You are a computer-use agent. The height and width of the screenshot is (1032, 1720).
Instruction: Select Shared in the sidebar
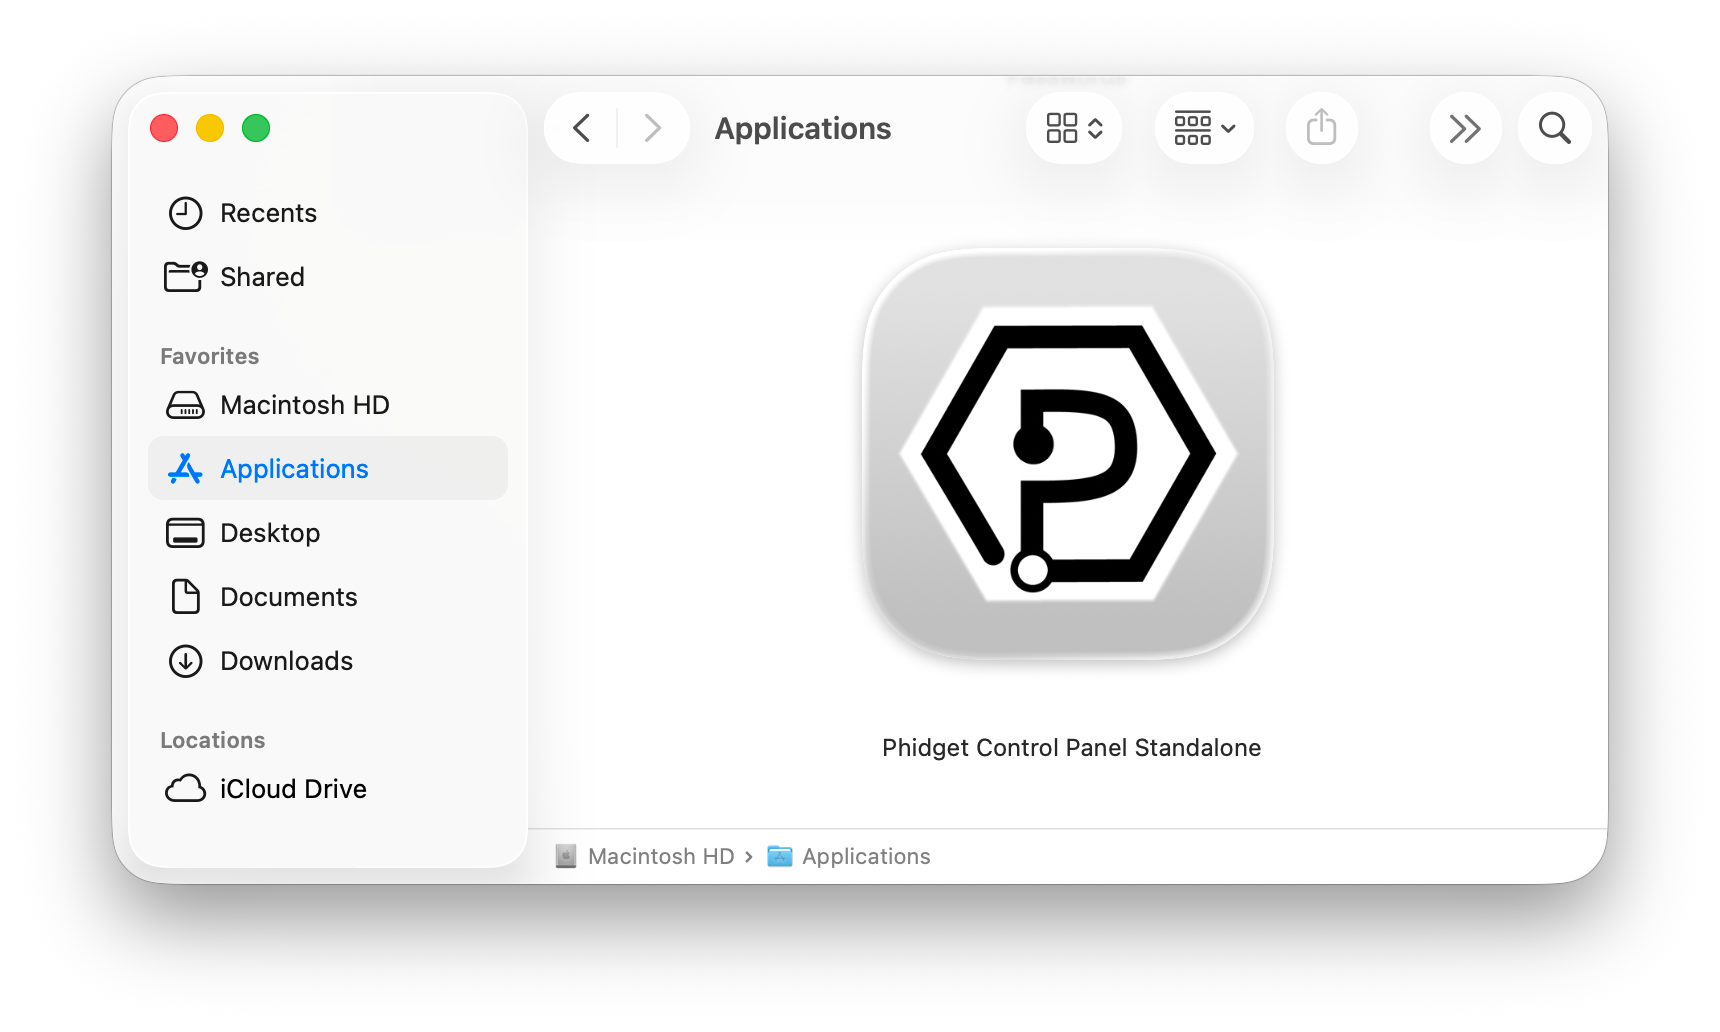[x=262, y=277]
